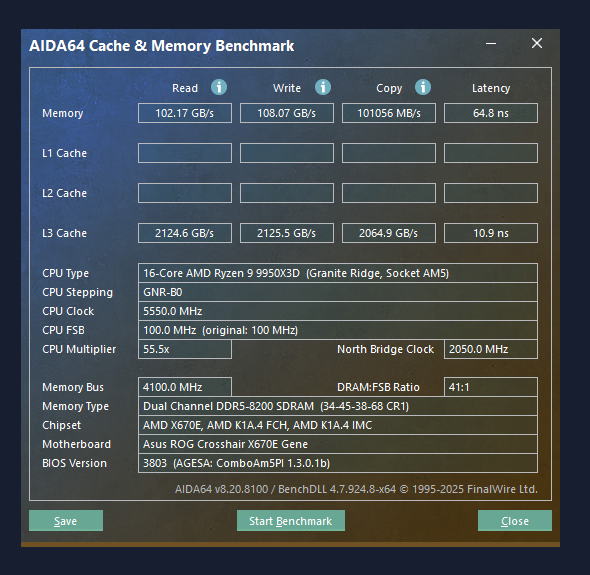
Task: Click the CPU Type field with Ryzen 9 9950X3D
Action: (338, 273)
